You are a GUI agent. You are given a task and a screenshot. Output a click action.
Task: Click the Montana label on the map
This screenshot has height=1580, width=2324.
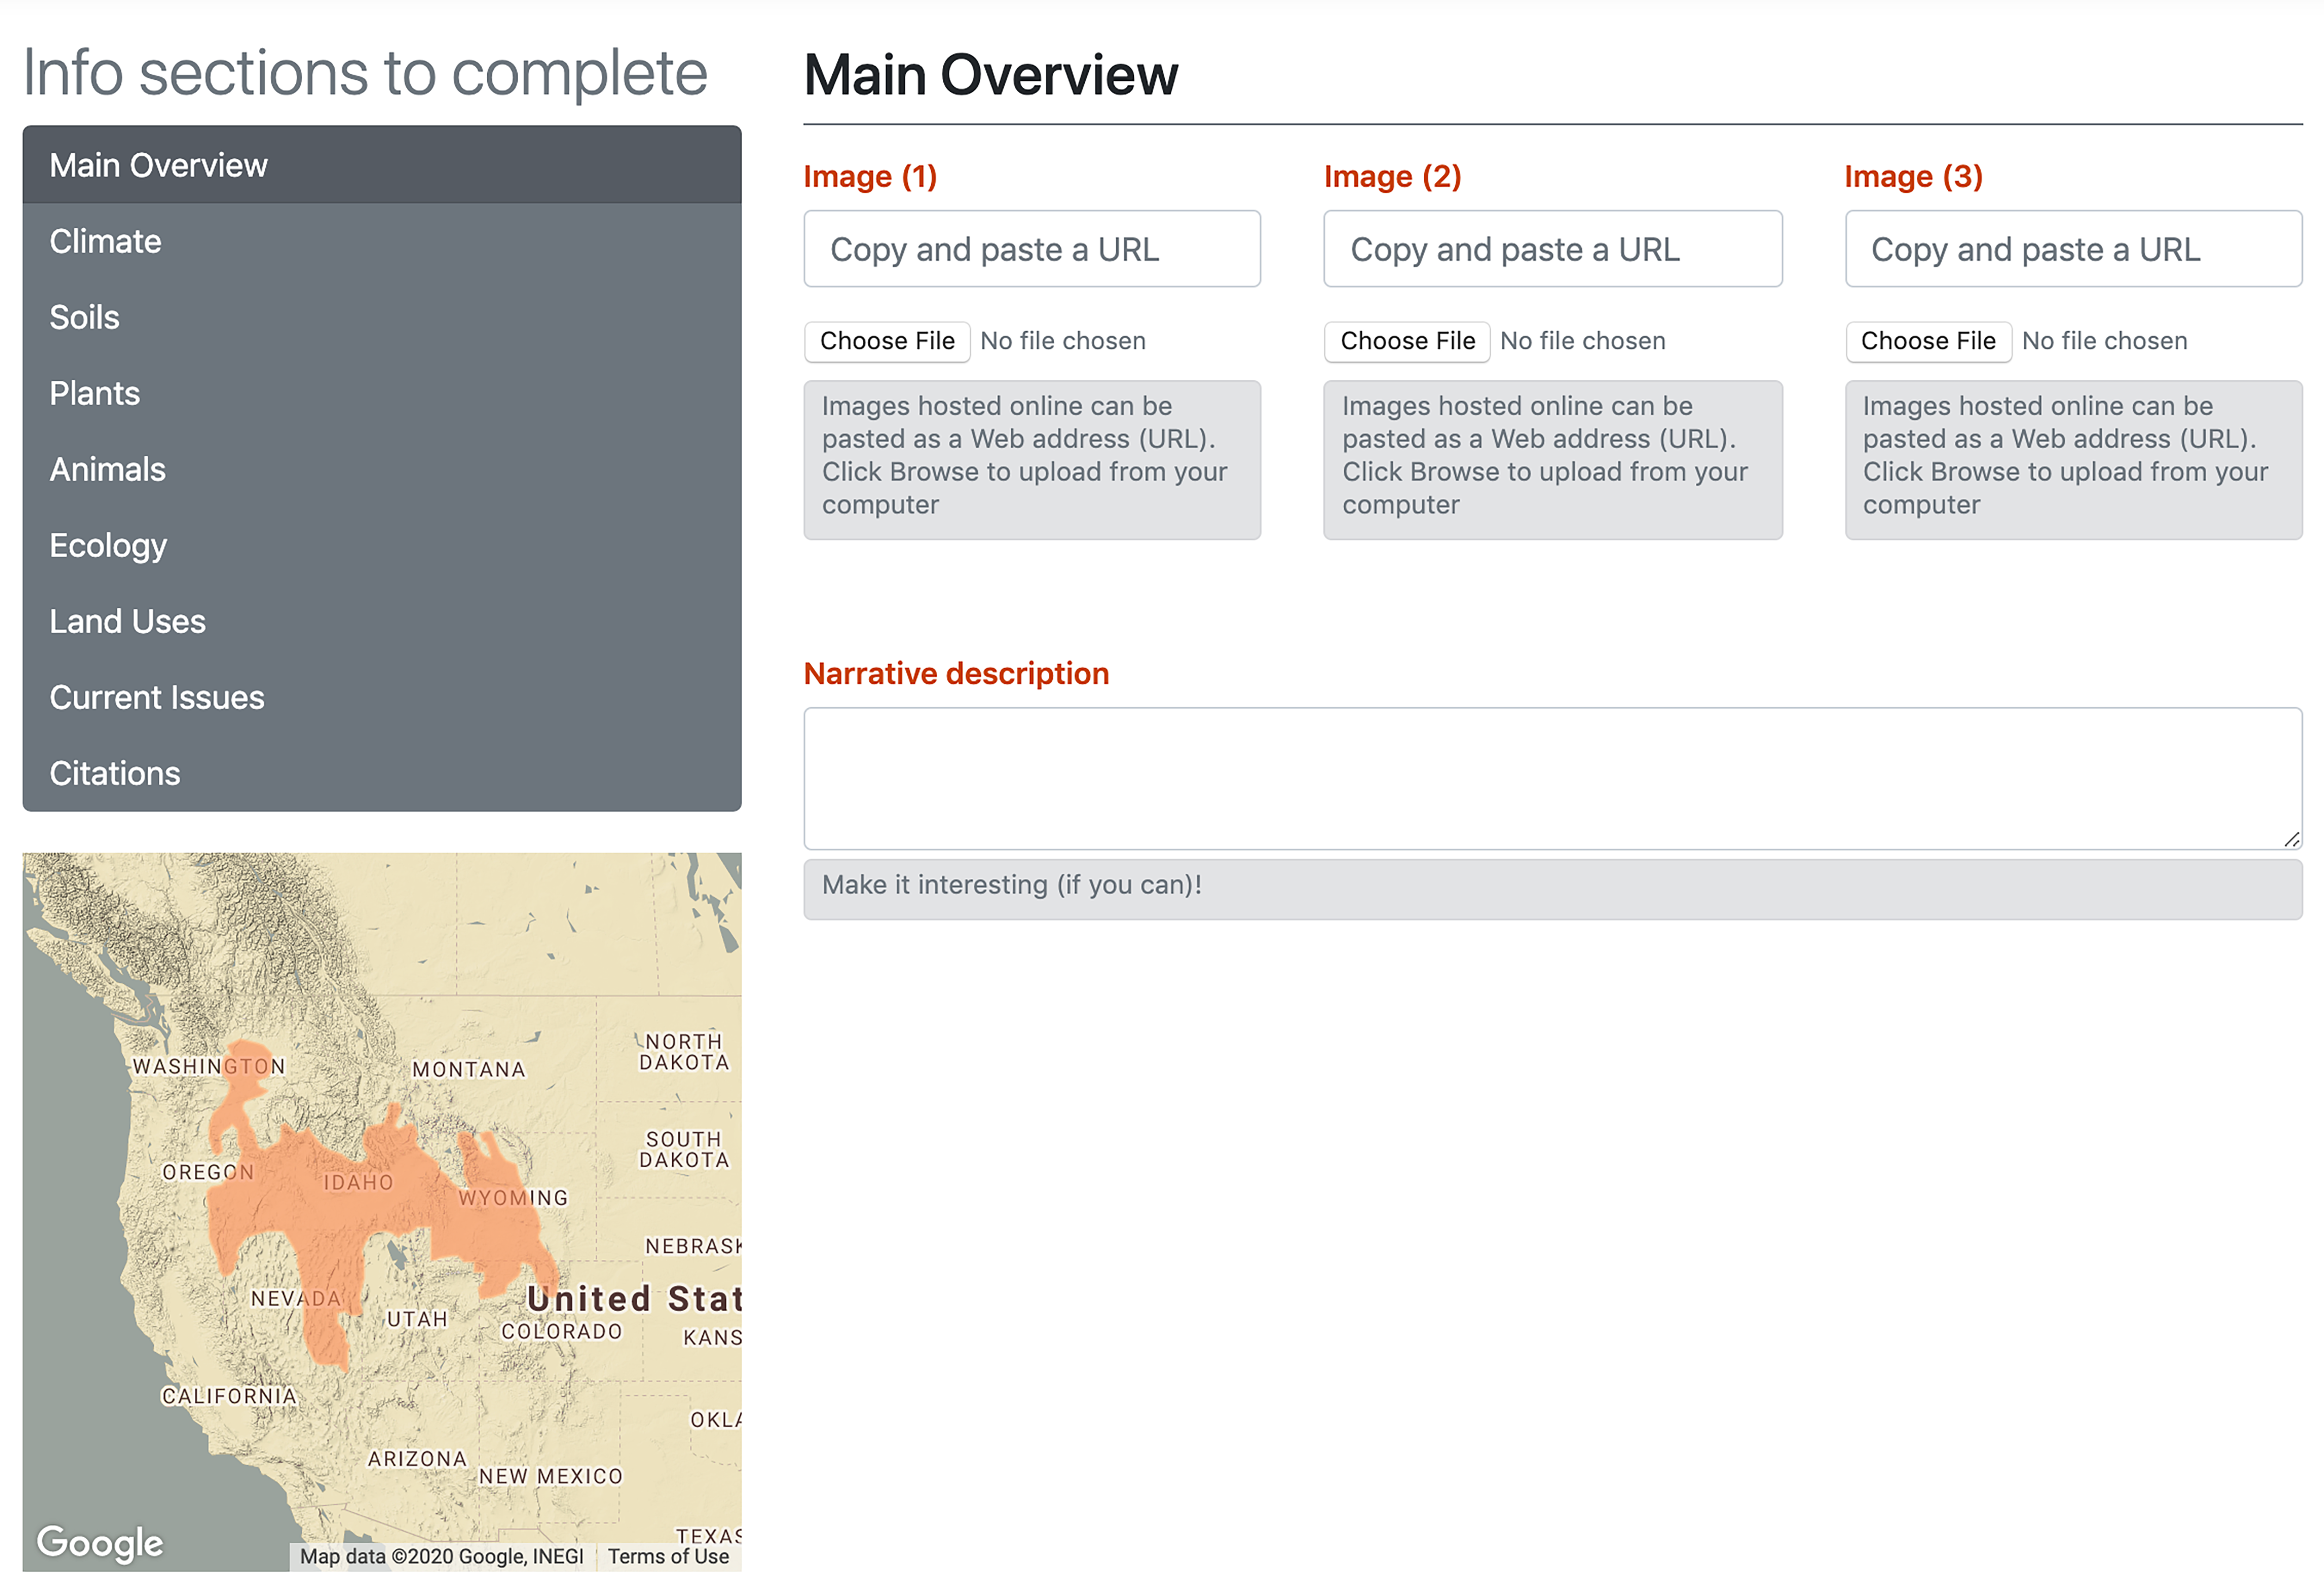point(469,1069)
